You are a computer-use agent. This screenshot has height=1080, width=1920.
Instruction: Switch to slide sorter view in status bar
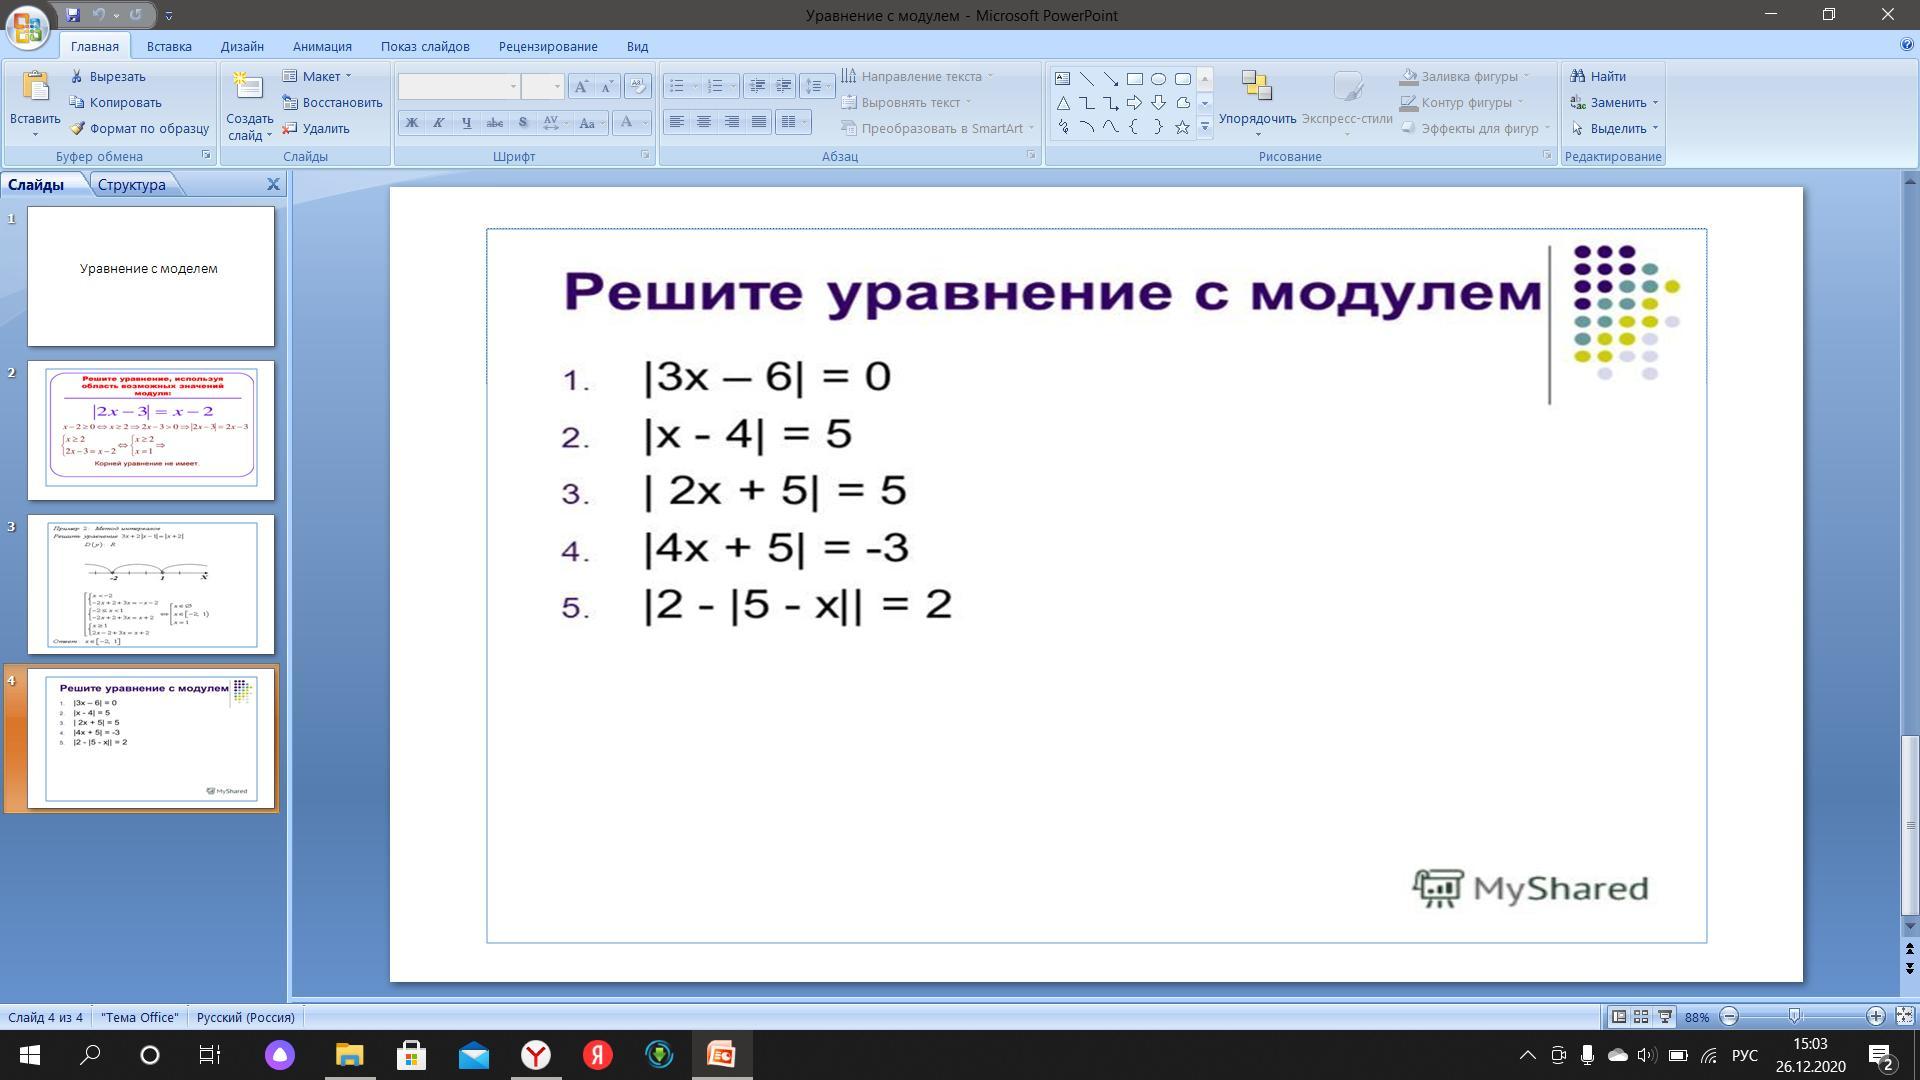[x=1641, y=1016]
